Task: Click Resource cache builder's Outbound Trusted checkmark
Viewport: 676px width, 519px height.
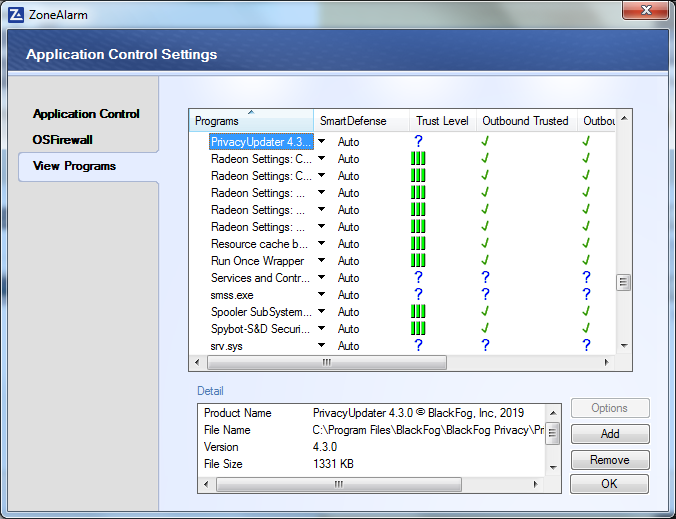Action: [485, 244]
